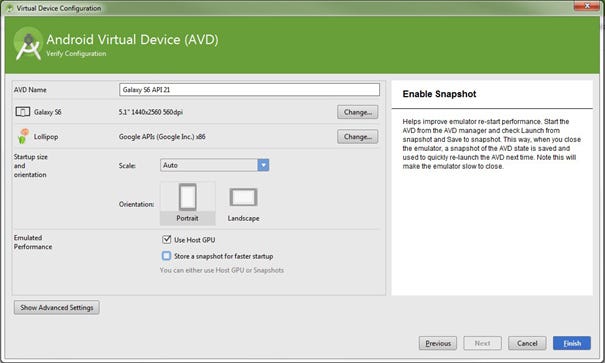Uncheck the Use Host GPU checkbox

coord(167,240)
